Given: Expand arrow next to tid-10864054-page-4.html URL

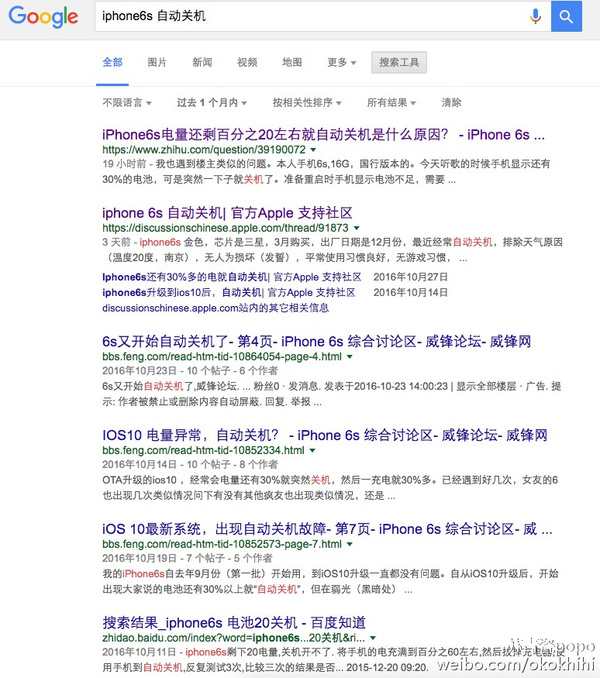Looking at the screenshot, I should [x=350, y=357].
